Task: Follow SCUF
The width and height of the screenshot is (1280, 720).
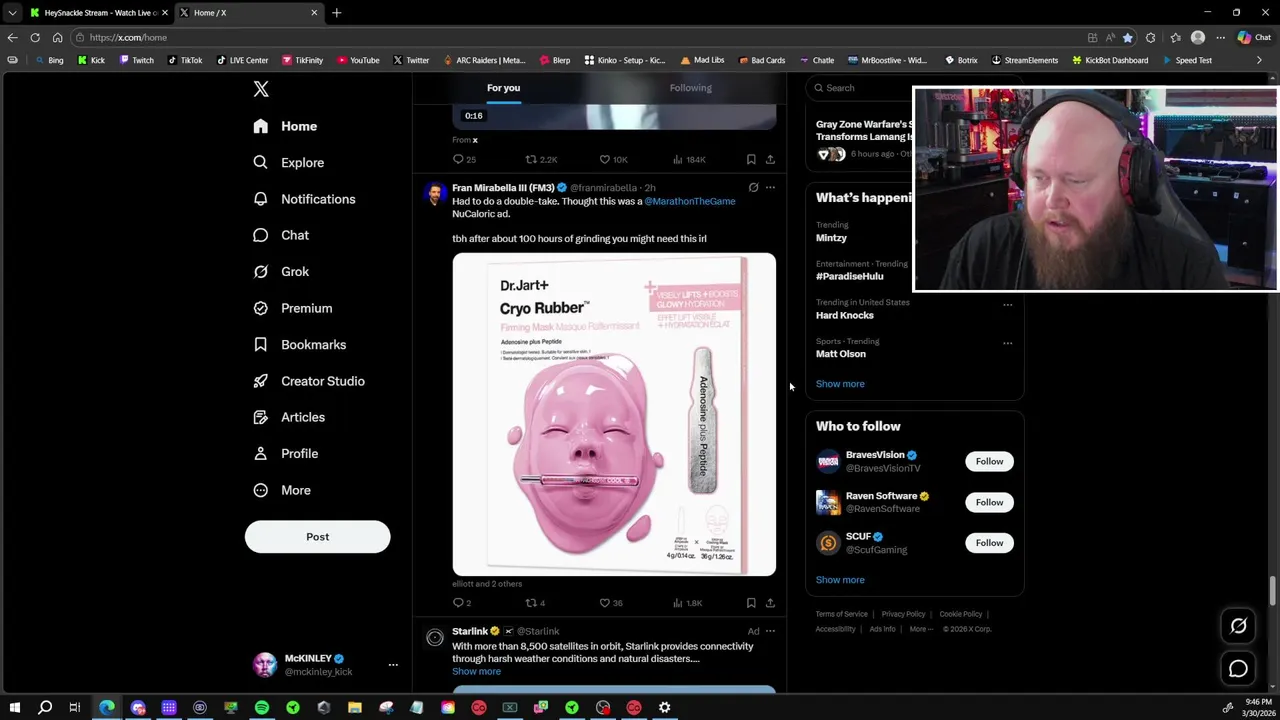Action: click(x=989, y=543)
